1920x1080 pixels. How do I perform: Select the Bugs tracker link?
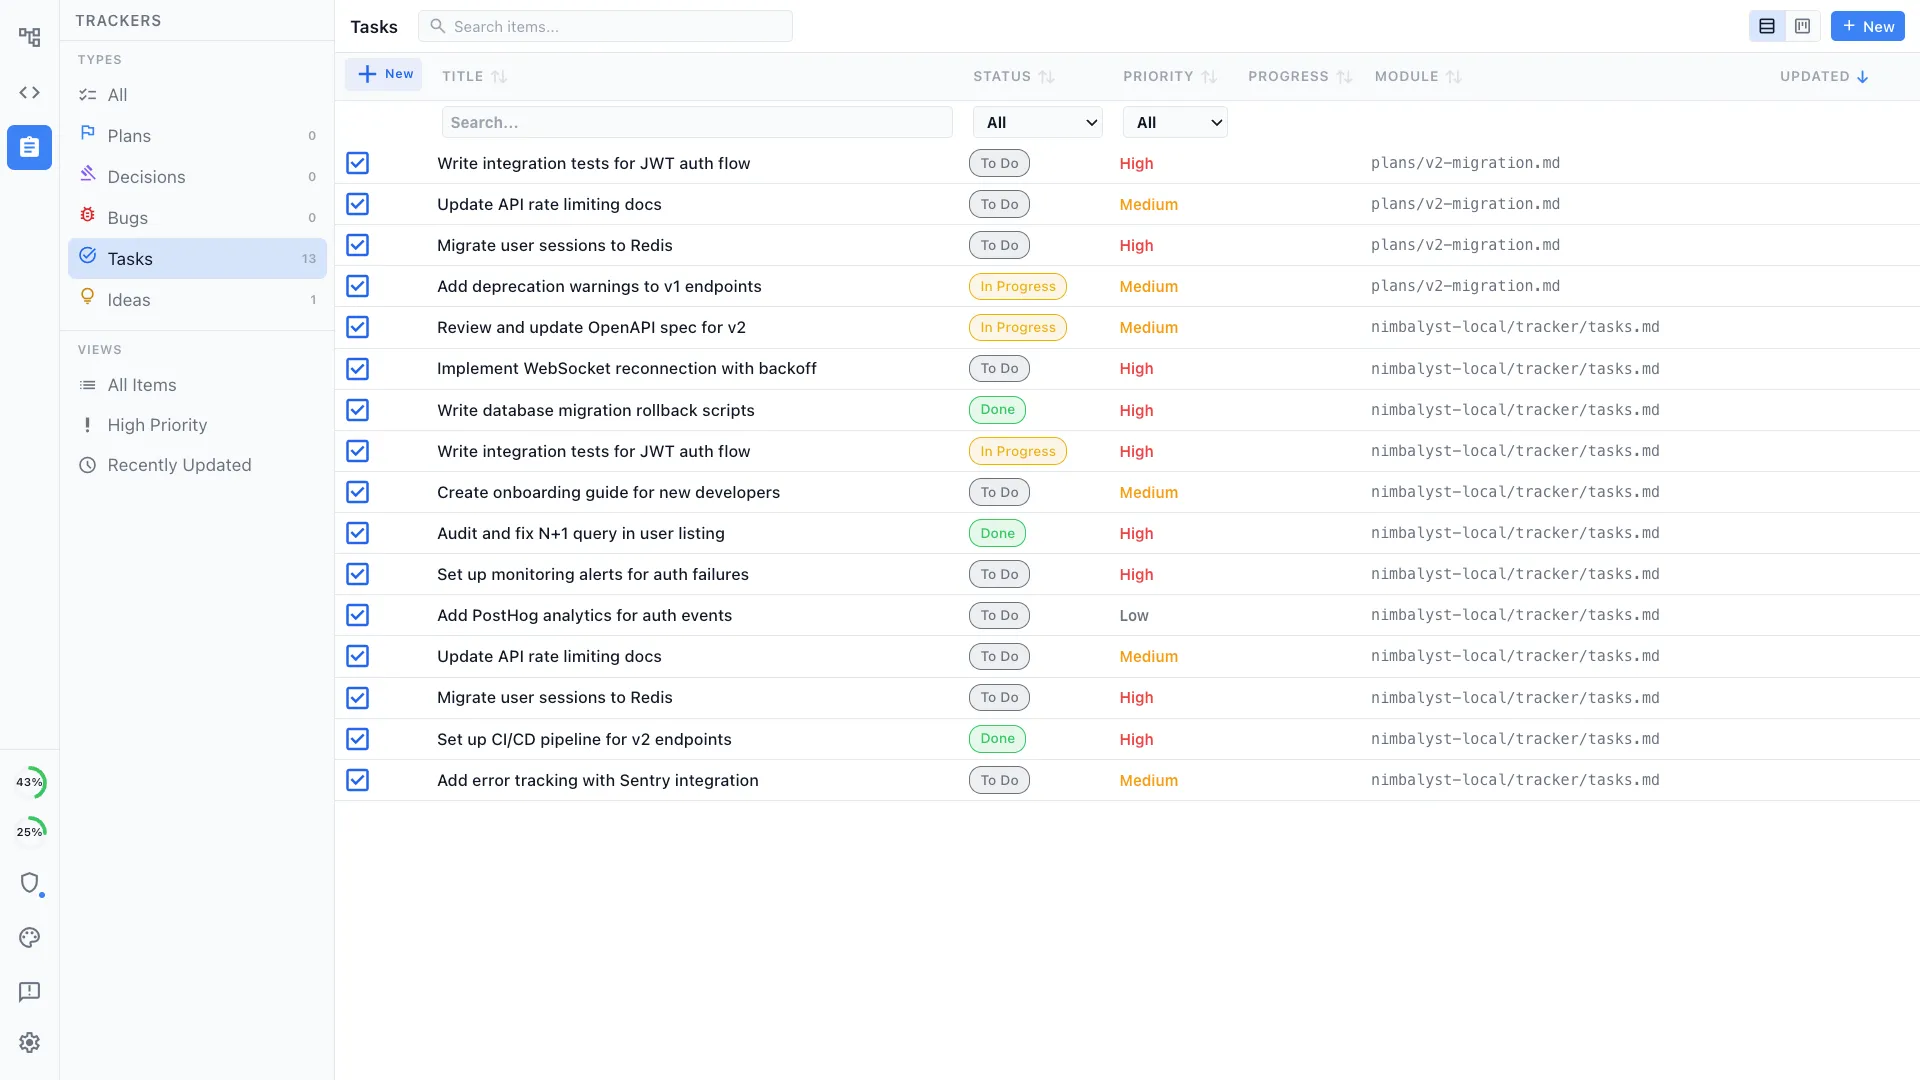coord(128,217)
